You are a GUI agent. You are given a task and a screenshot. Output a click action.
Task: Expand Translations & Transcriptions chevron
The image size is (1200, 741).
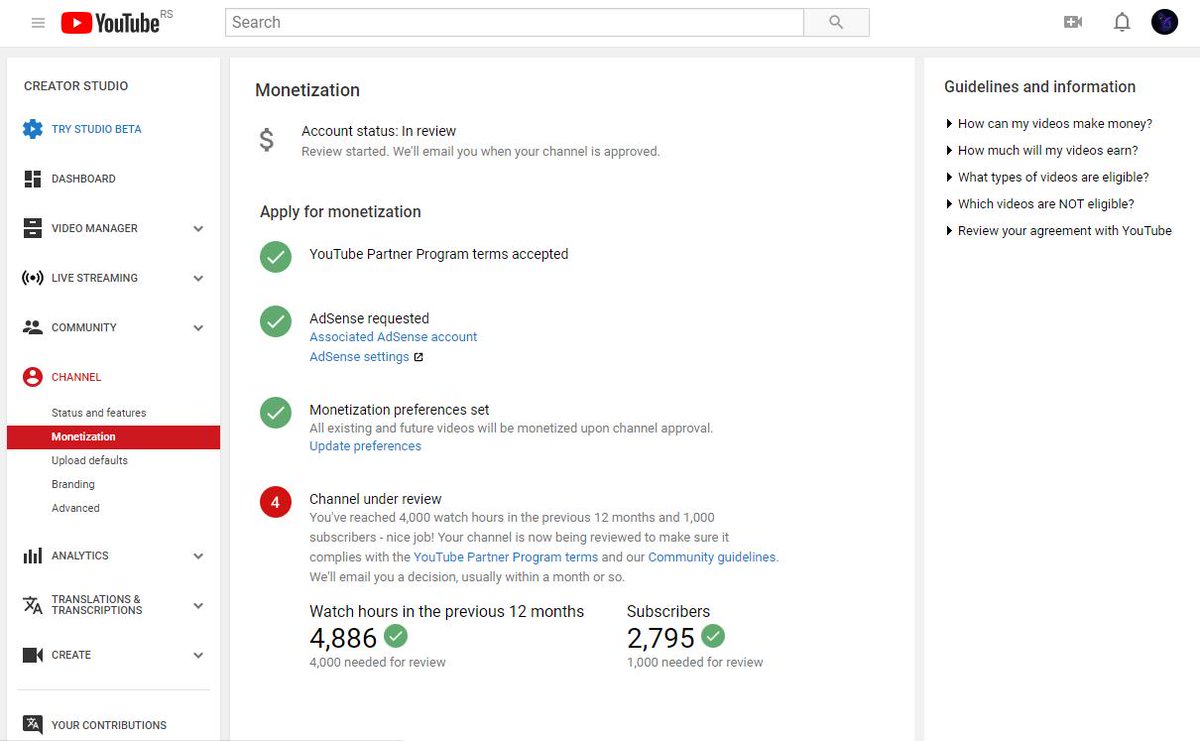pos(198,606)
